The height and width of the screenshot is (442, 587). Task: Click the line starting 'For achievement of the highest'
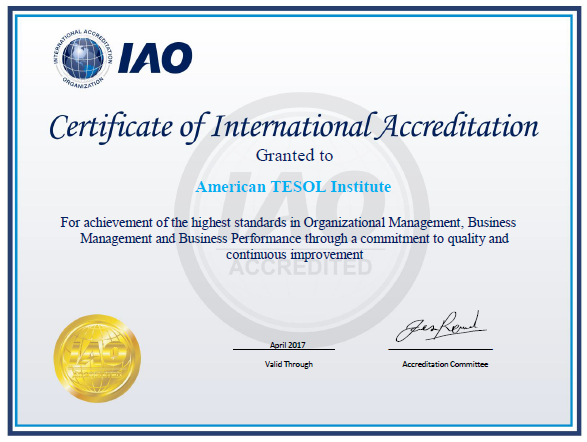288,223
